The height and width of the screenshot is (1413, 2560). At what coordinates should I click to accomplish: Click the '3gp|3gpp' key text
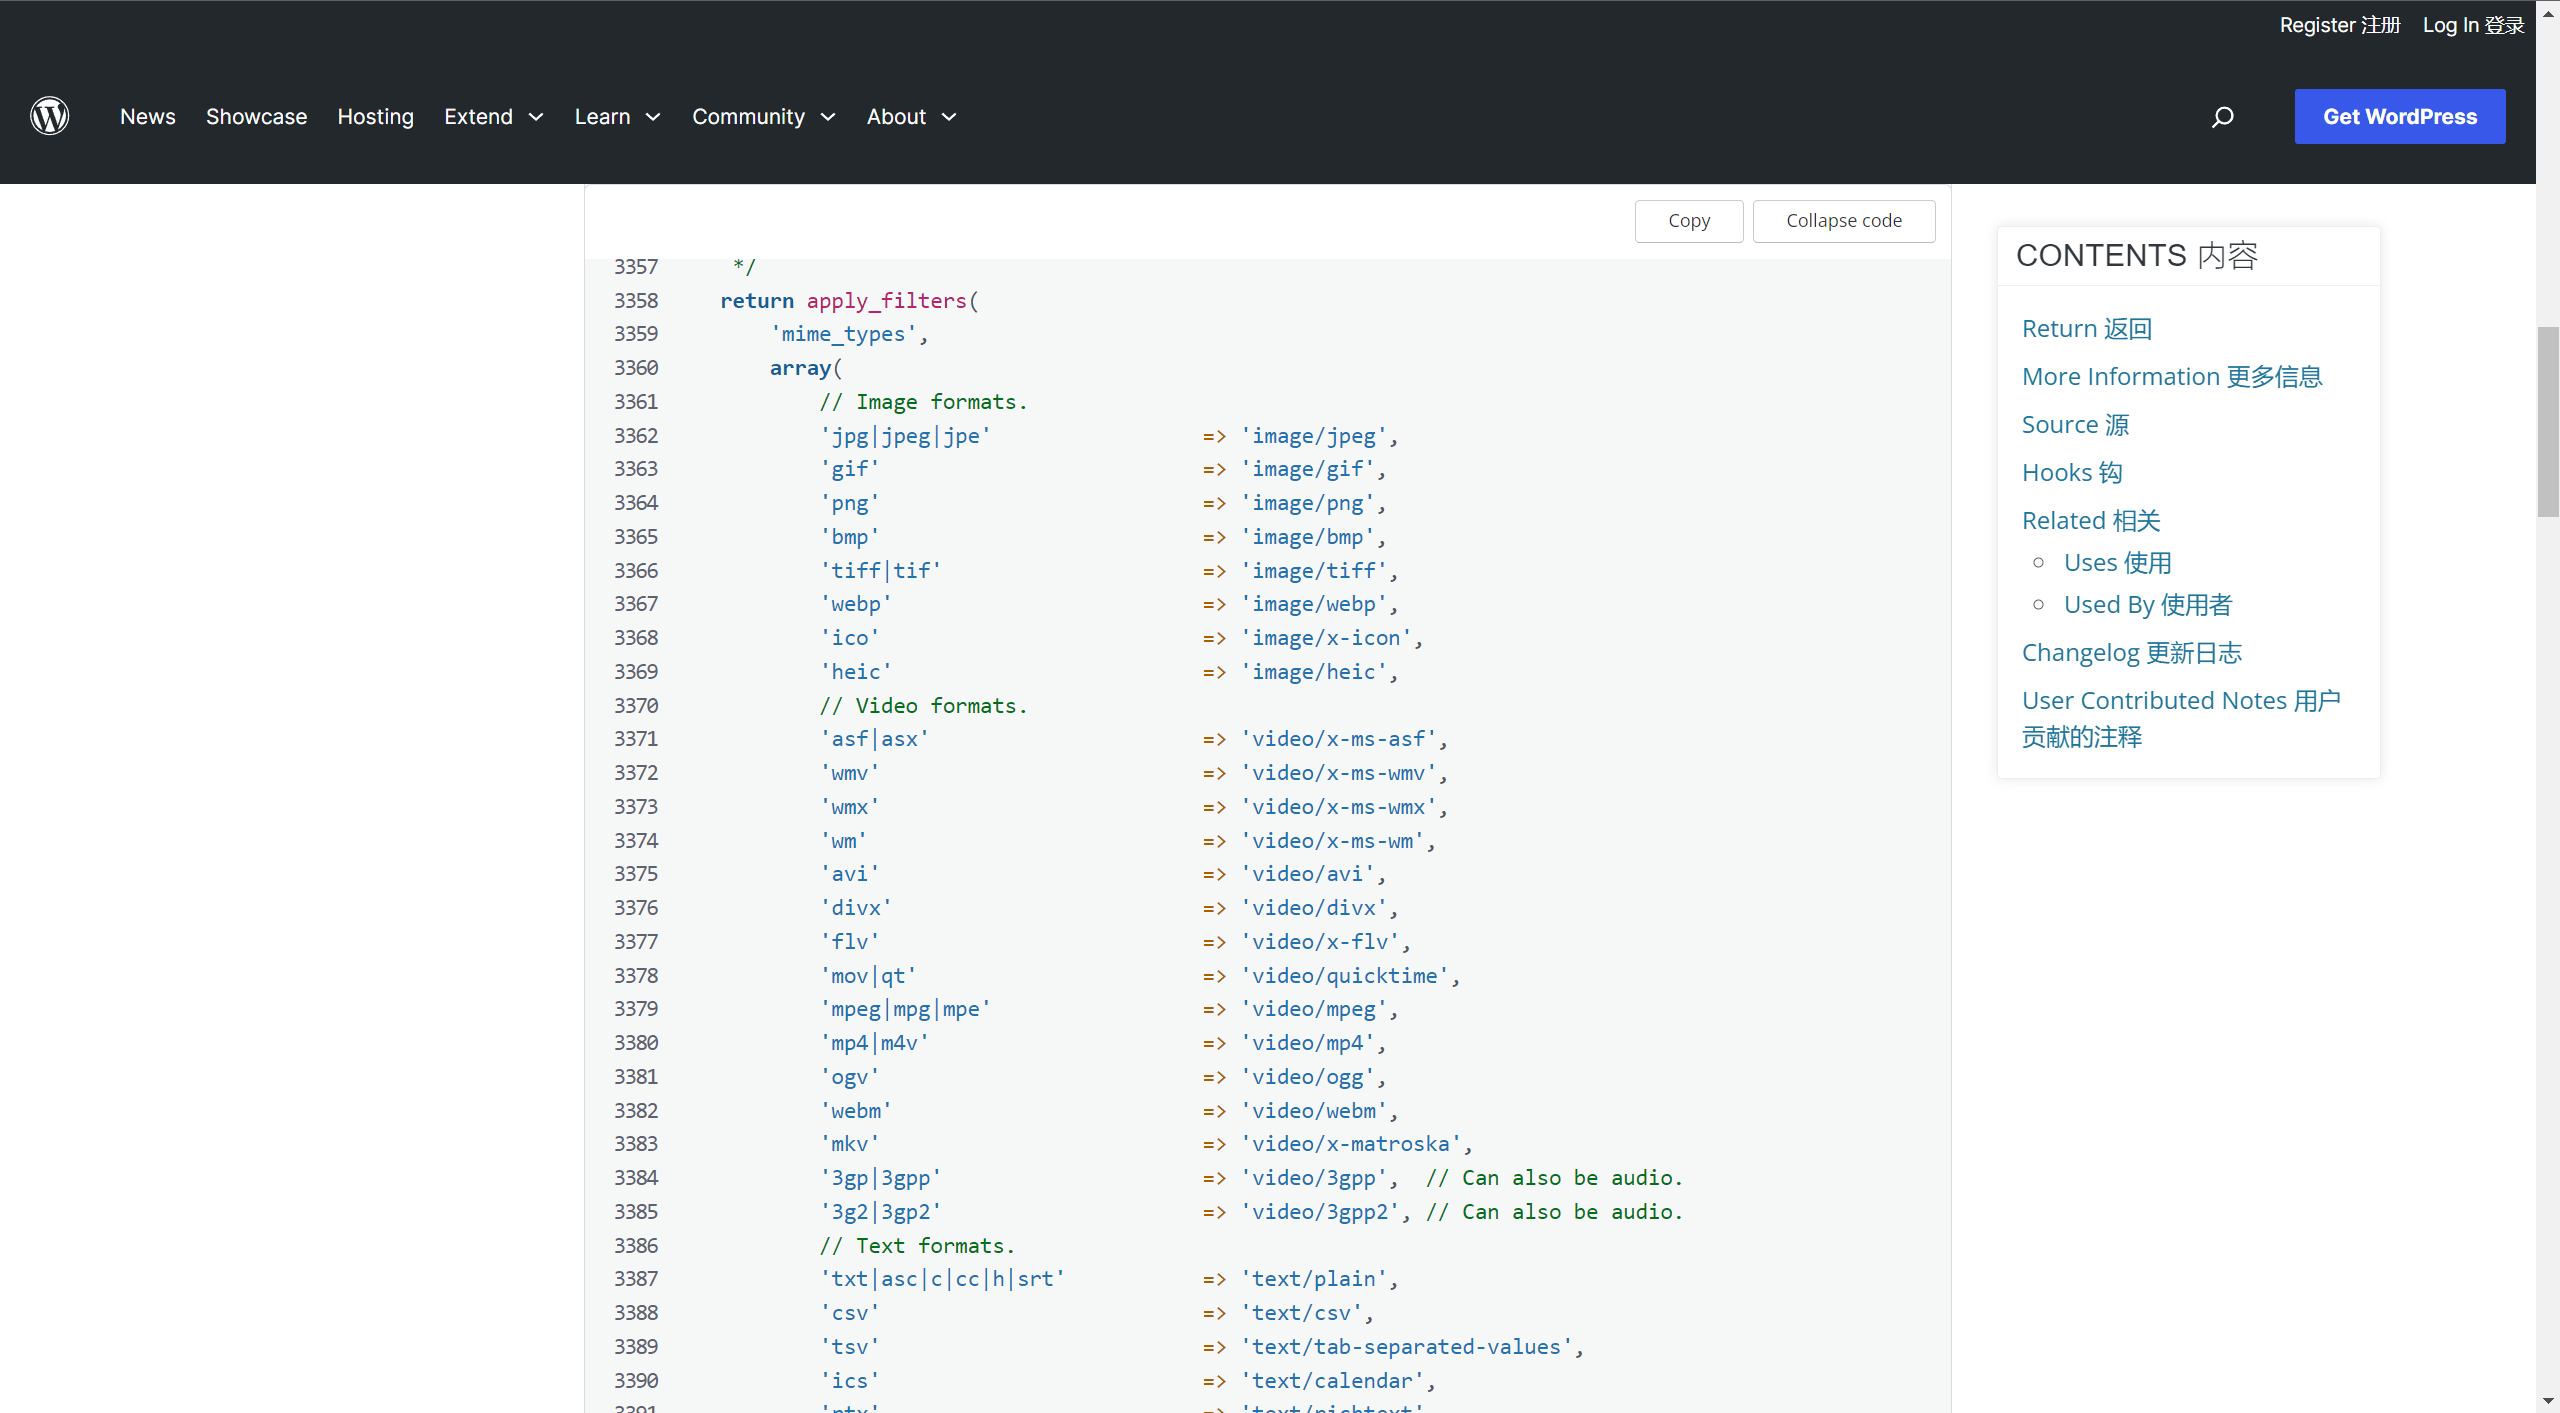click(881, 1178)
